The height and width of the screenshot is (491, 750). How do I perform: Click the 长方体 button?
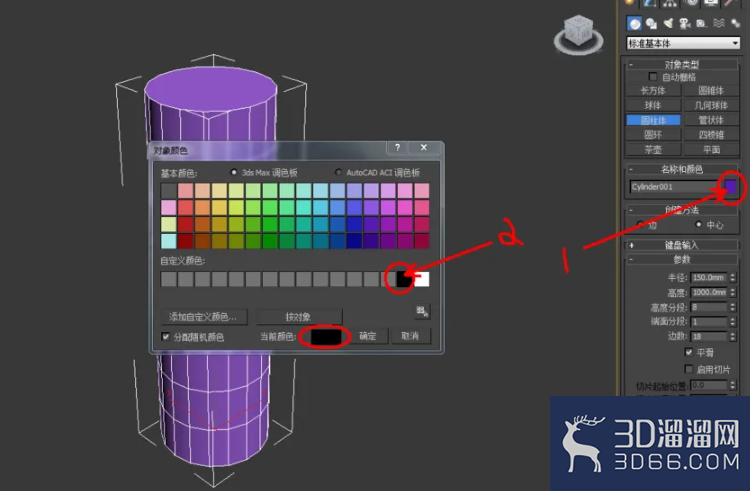click(x=653, y=90)
